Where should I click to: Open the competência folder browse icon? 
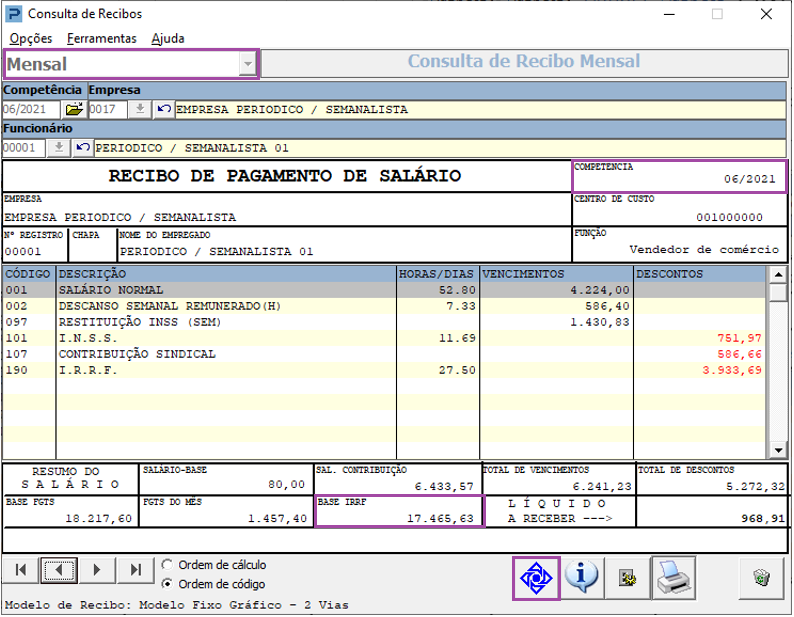[74, 109]
